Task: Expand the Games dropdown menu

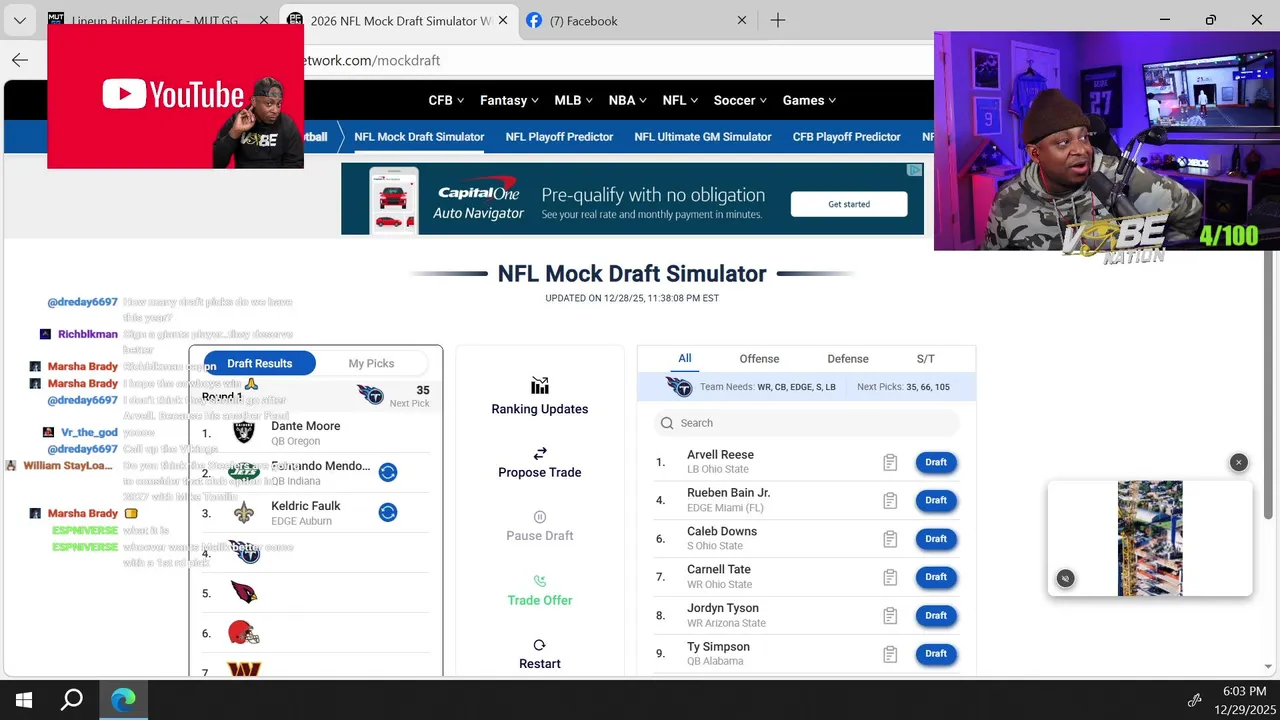Action: [x=809, y=100]
